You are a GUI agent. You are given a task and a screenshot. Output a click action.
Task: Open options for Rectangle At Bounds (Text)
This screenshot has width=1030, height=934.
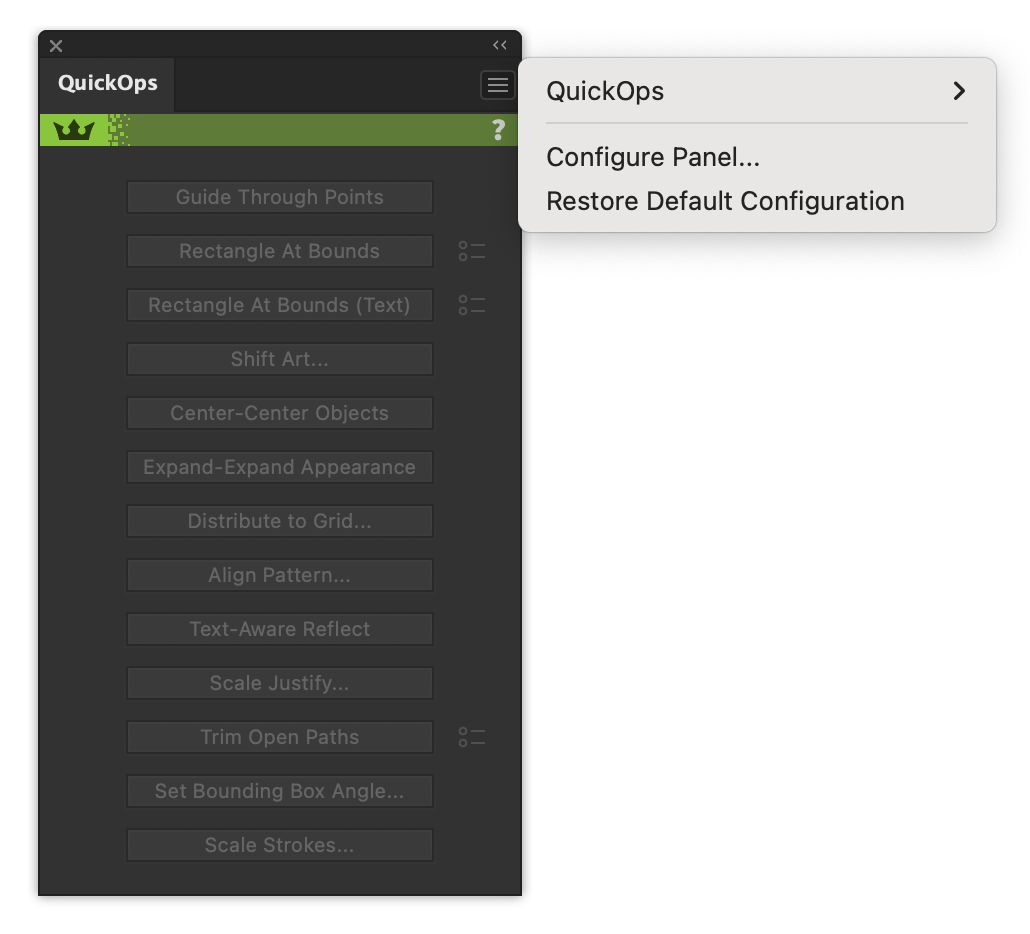click(470, 305)
